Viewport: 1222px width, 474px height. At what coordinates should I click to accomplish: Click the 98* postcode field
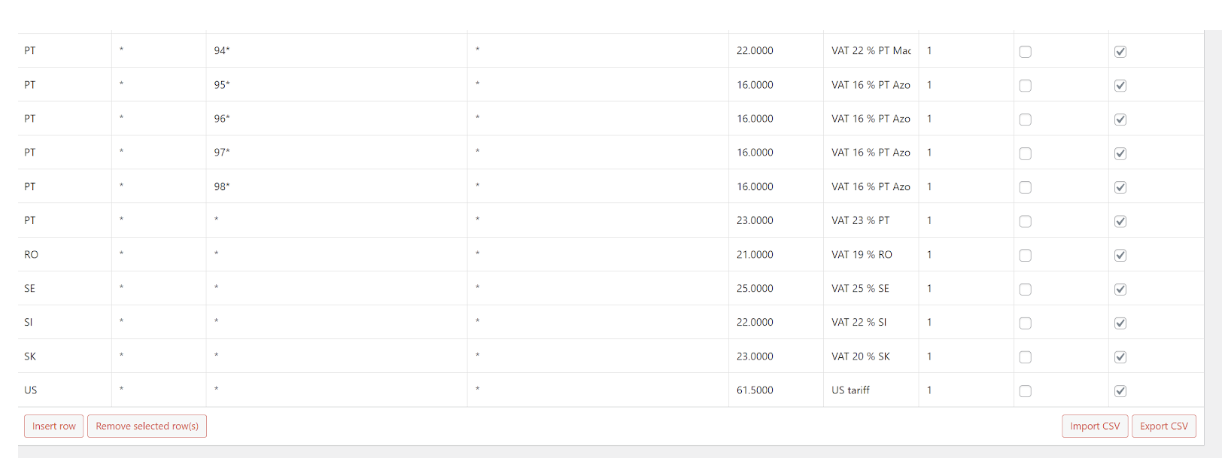click(x=335, y=186)
